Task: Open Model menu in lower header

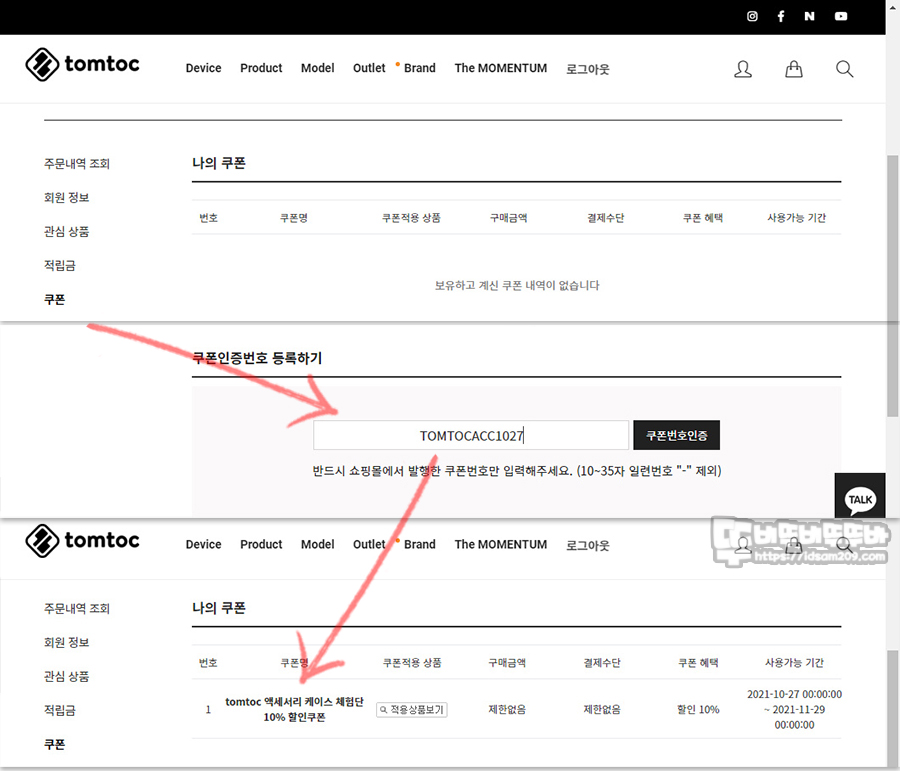Action: coord(317,545)
